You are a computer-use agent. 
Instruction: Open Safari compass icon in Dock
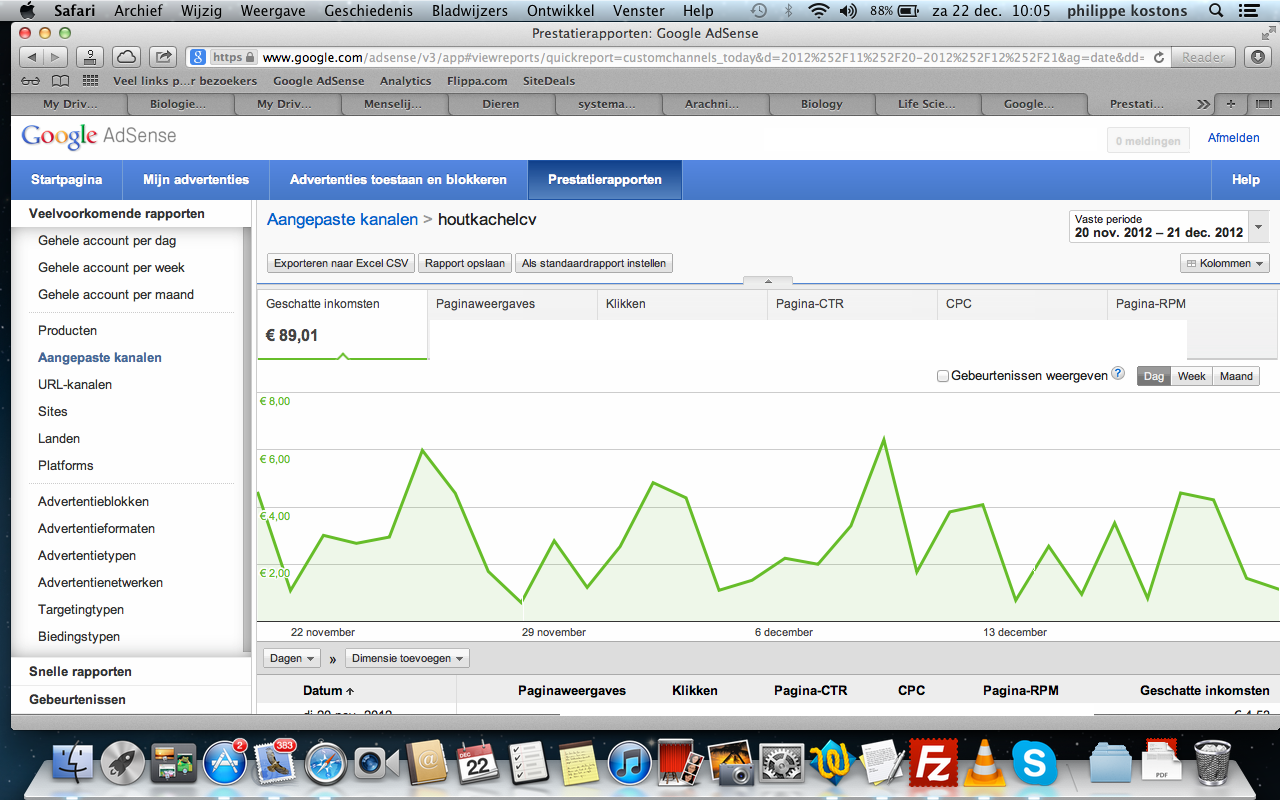tap(326, 763)
